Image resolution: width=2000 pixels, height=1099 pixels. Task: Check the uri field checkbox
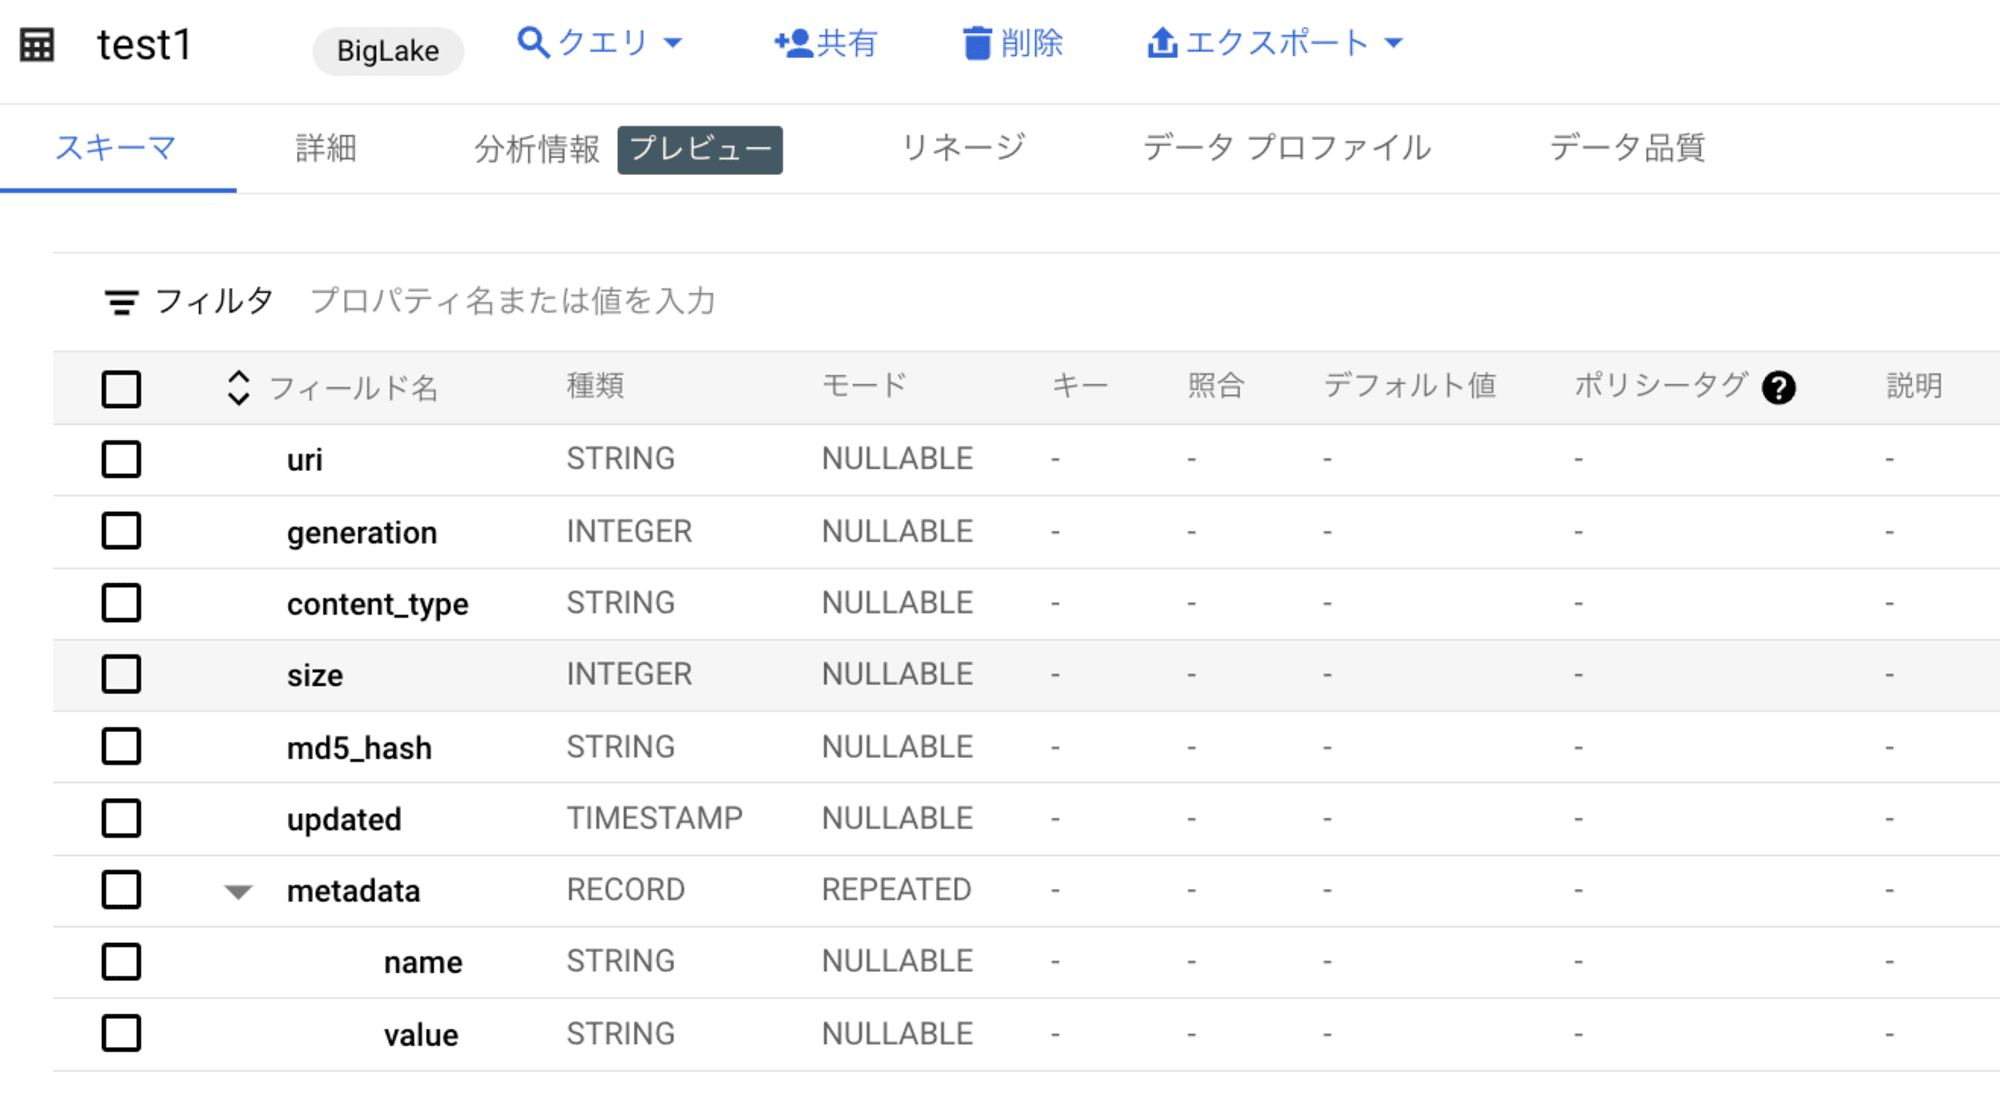(121, 460)
